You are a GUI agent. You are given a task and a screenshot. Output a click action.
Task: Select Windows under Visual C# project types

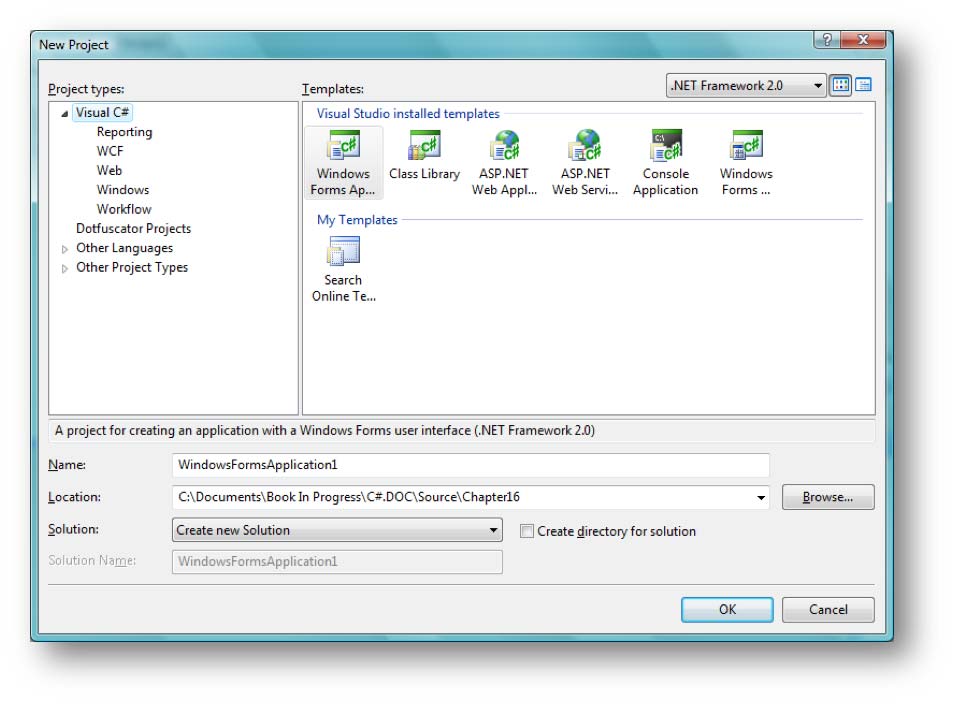pos(122,190)
